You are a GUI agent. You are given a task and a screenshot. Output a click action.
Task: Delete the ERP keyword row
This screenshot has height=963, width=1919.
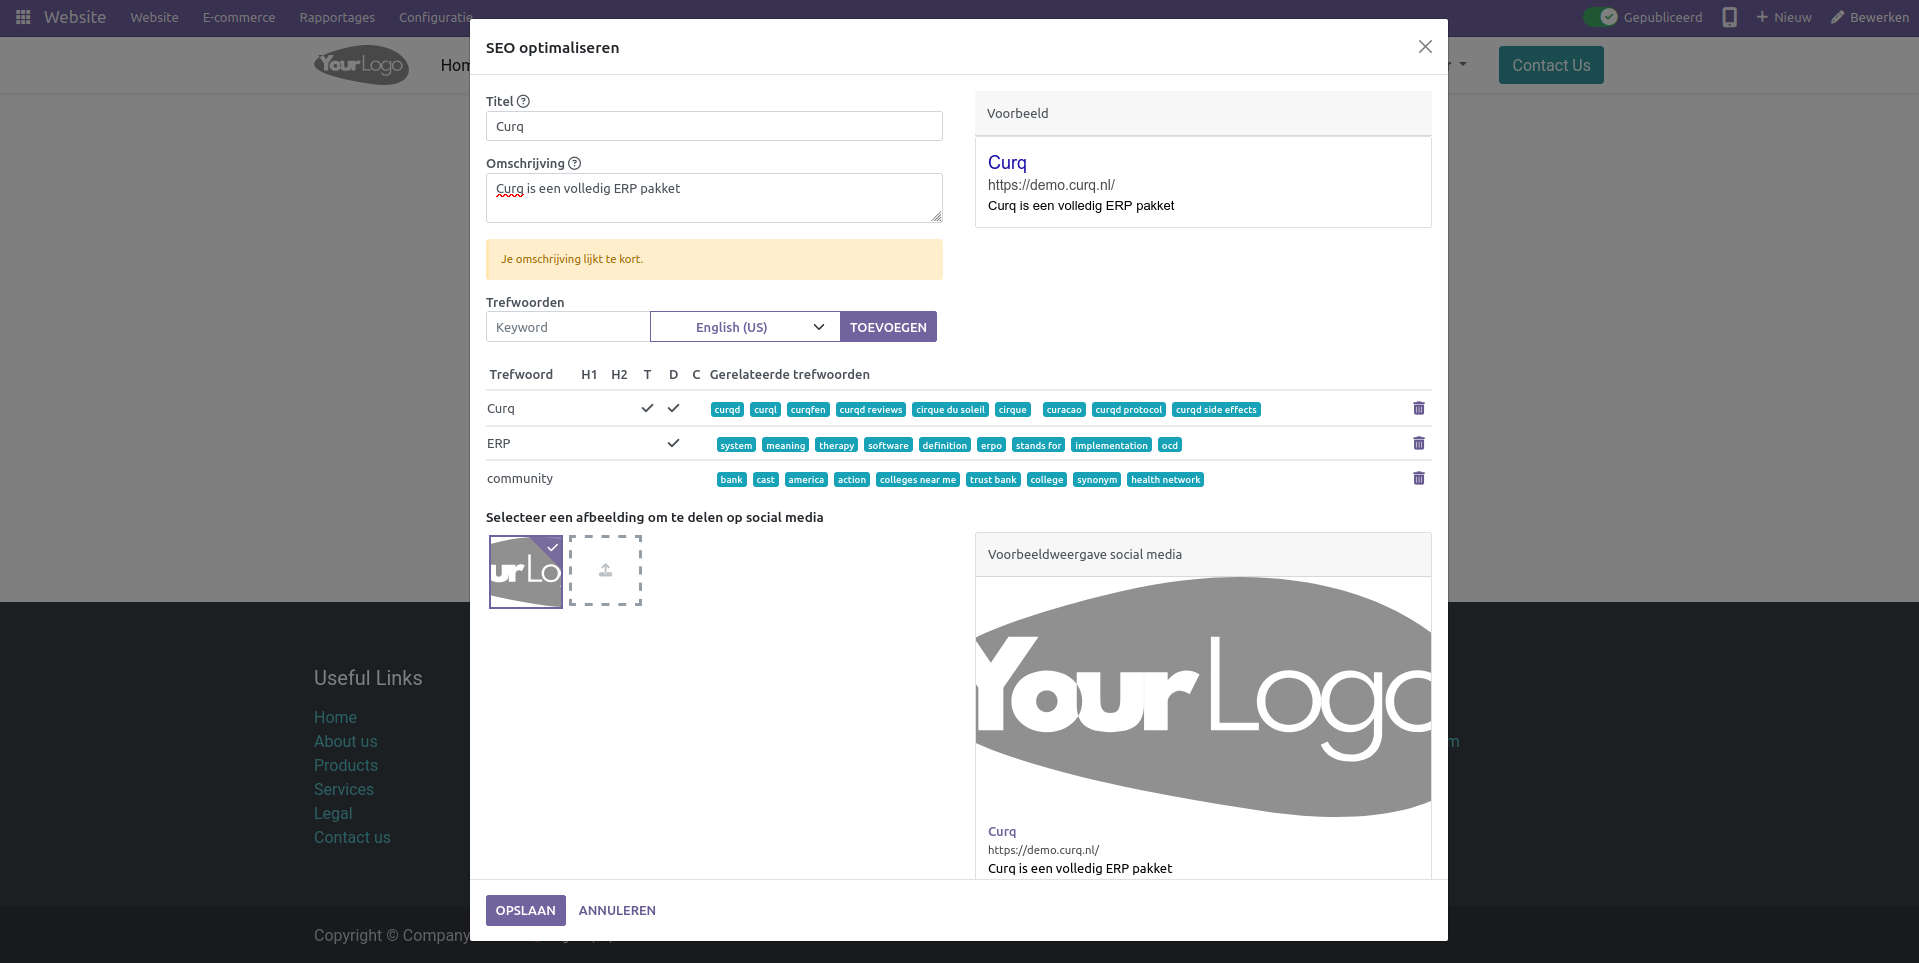tap(1418, 443)
